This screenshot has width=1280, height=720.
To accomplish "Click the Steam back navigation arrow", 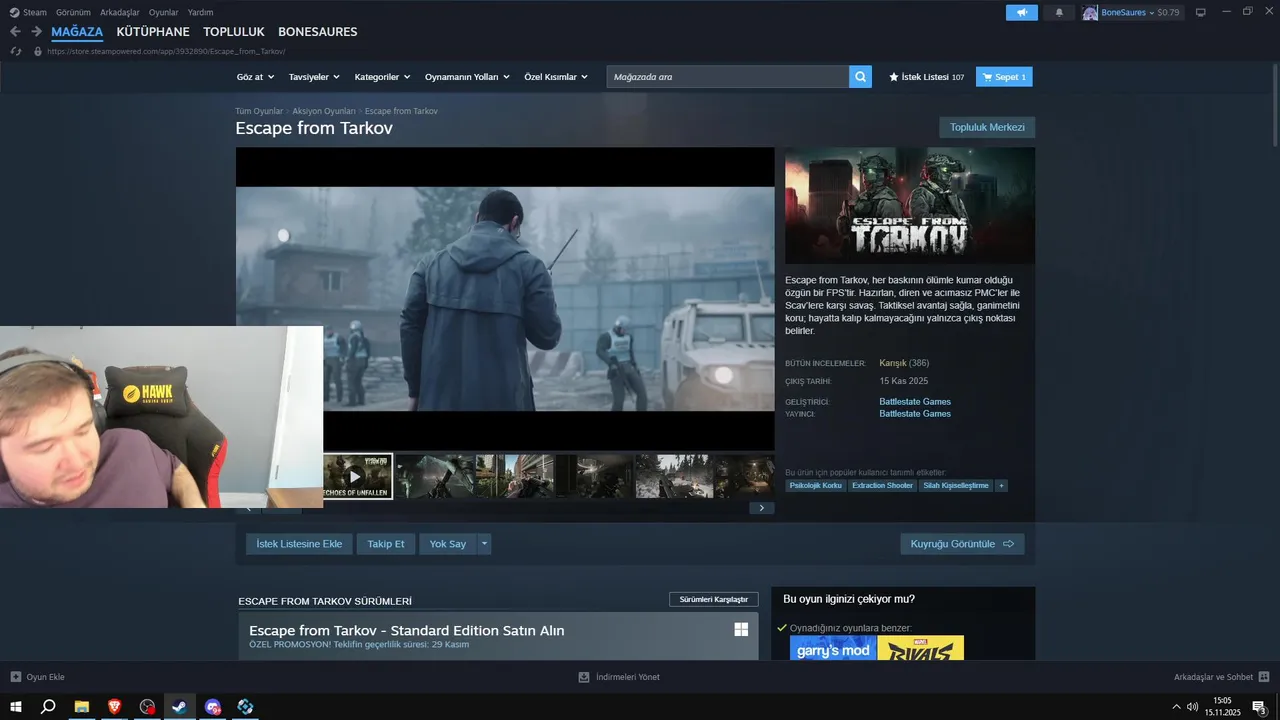I will [x=15, y=32].
